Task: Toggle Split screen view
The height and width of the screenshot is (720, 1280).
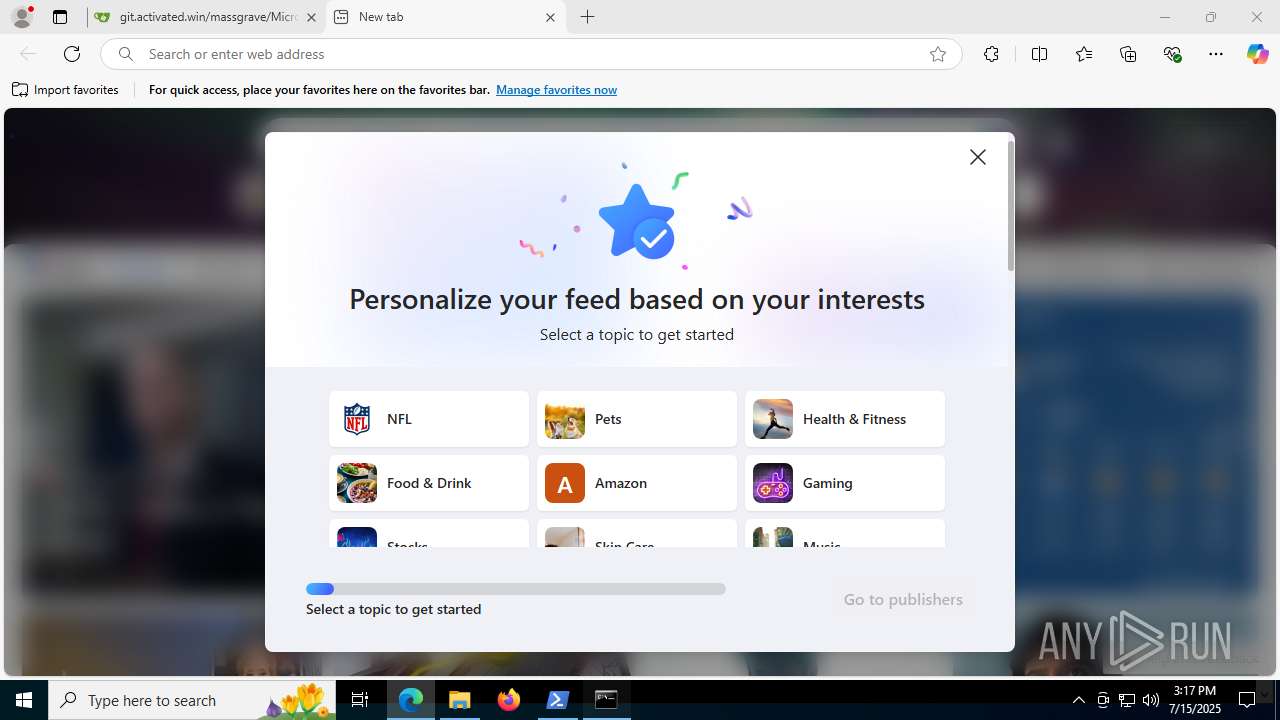Action: pyautogui.click(x=1039, y=54)
